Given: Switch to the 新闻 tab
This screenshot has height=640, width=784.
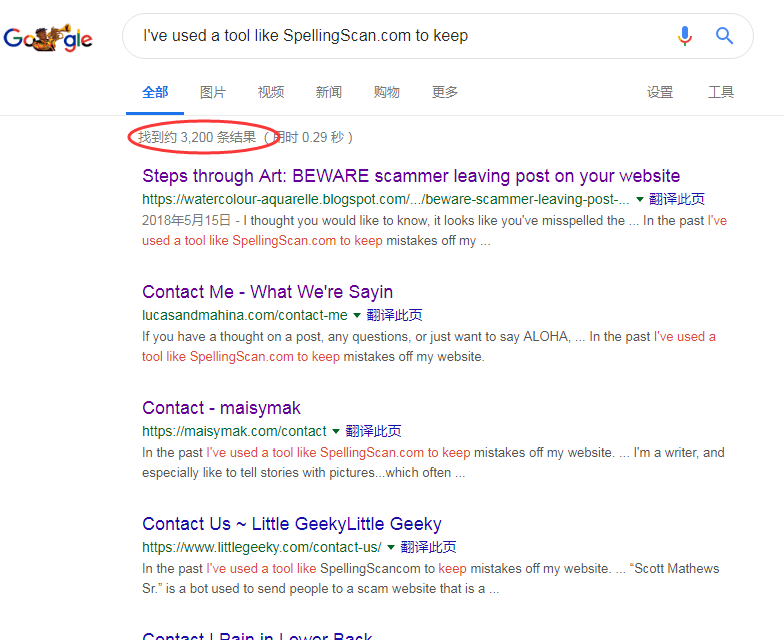Looking at the screenshot, I should point(329,92).
